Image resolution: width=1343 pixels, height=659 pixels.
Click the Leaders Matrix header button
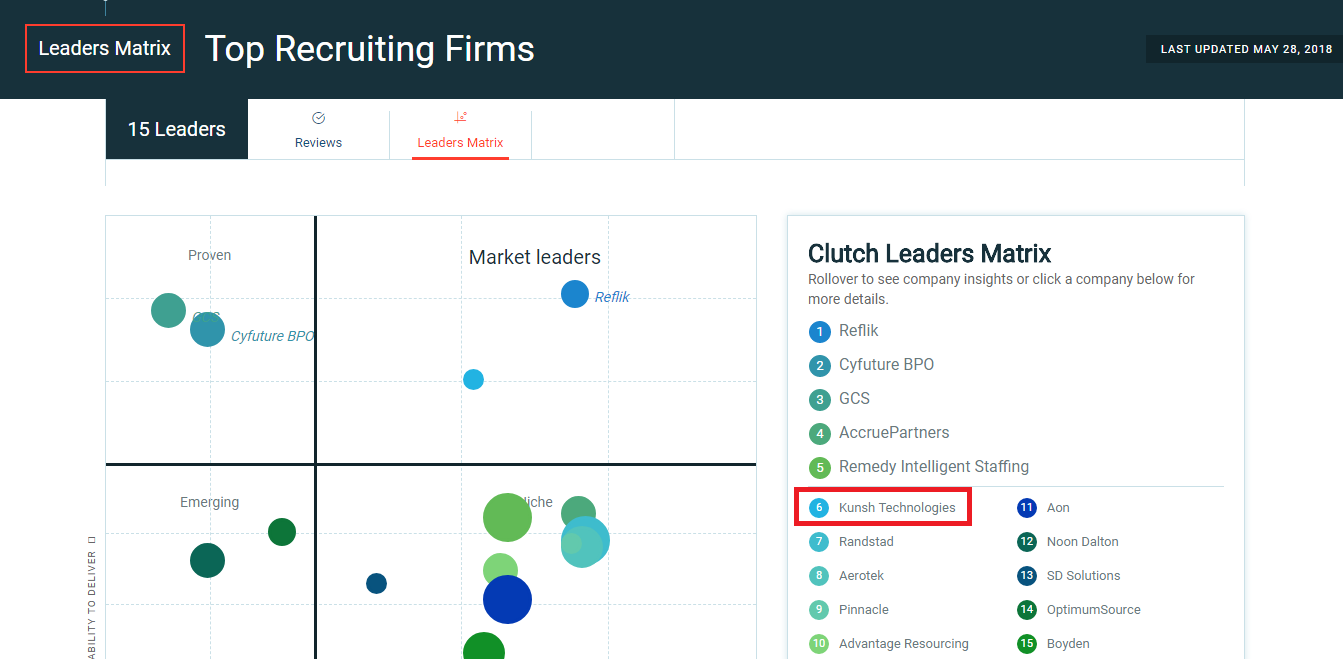[105, 48]
